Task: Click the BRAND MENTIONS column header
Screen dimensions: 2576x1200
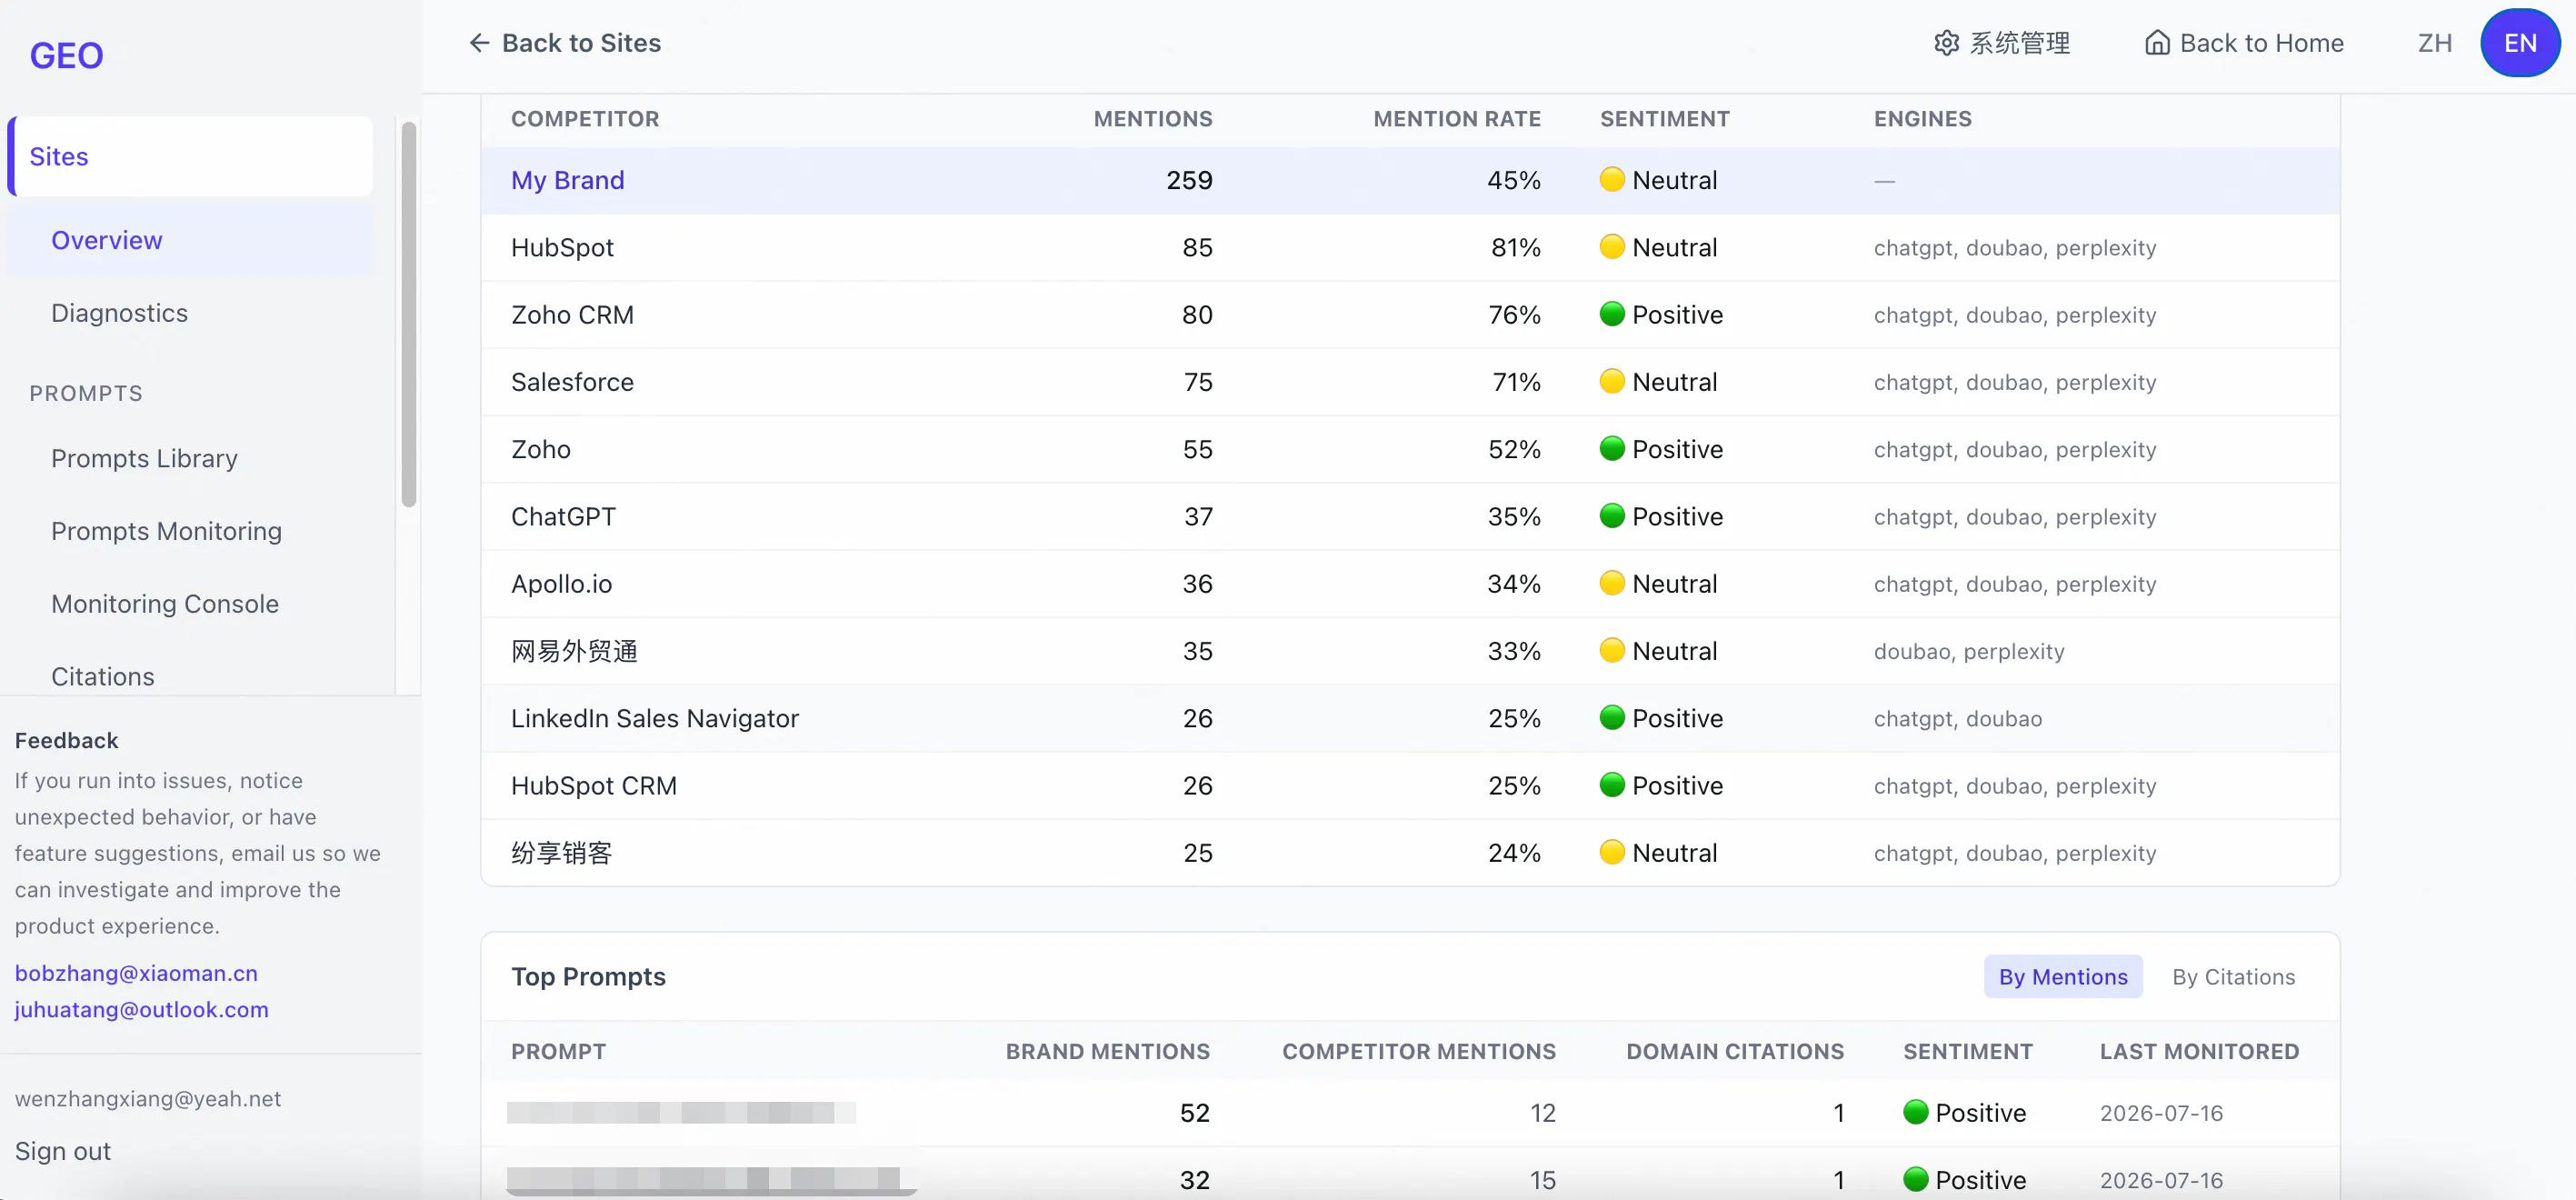Action: tap(1108, 1052)
